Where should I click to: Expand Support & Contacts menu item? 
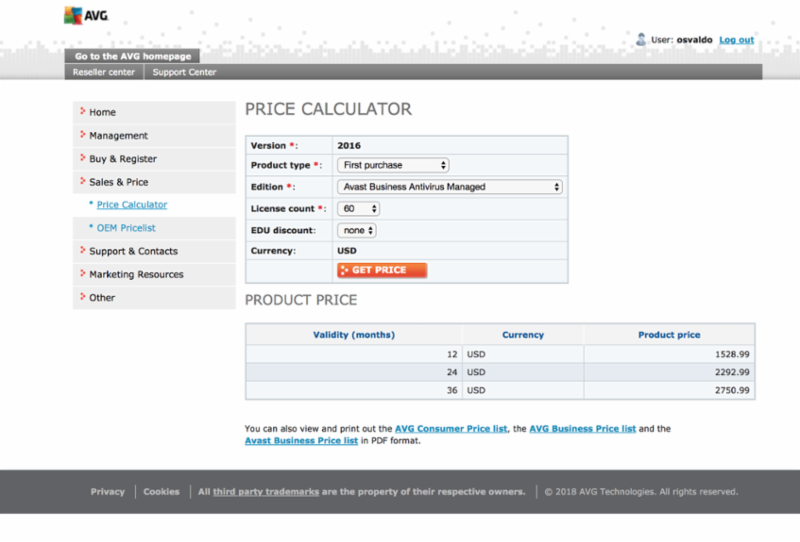[x=133, y=251]
